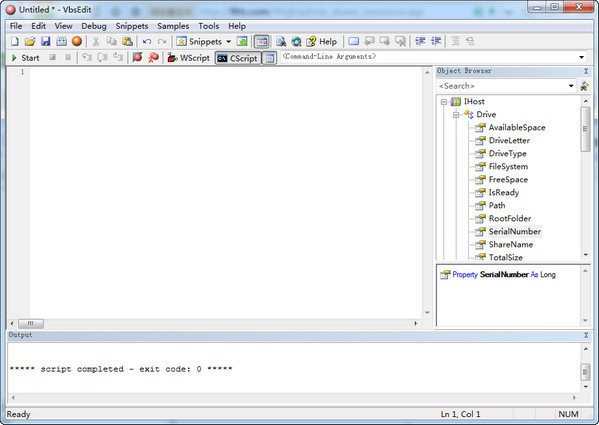Viewport: 599px width, 425px height.
Task: Click the editor horizontal scrollbar thumb
Action: [x=31, y=323]
